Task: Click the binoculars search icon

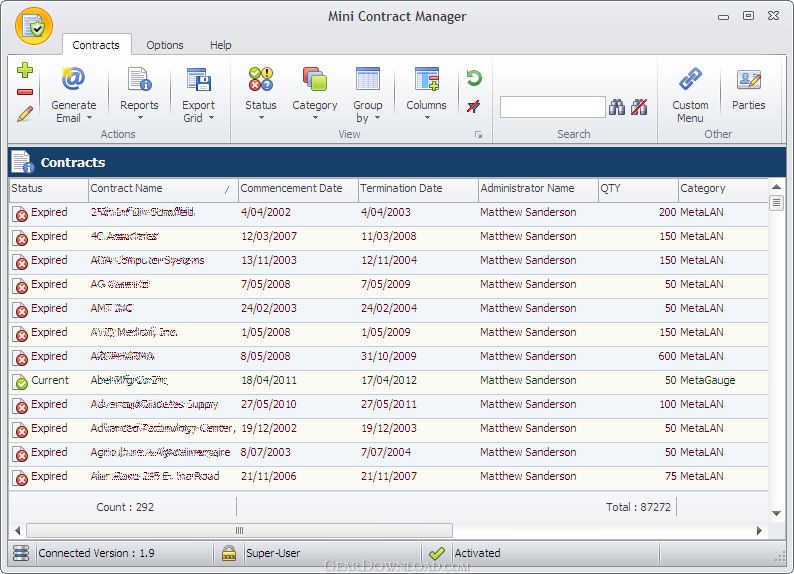Action: point(617,107)
